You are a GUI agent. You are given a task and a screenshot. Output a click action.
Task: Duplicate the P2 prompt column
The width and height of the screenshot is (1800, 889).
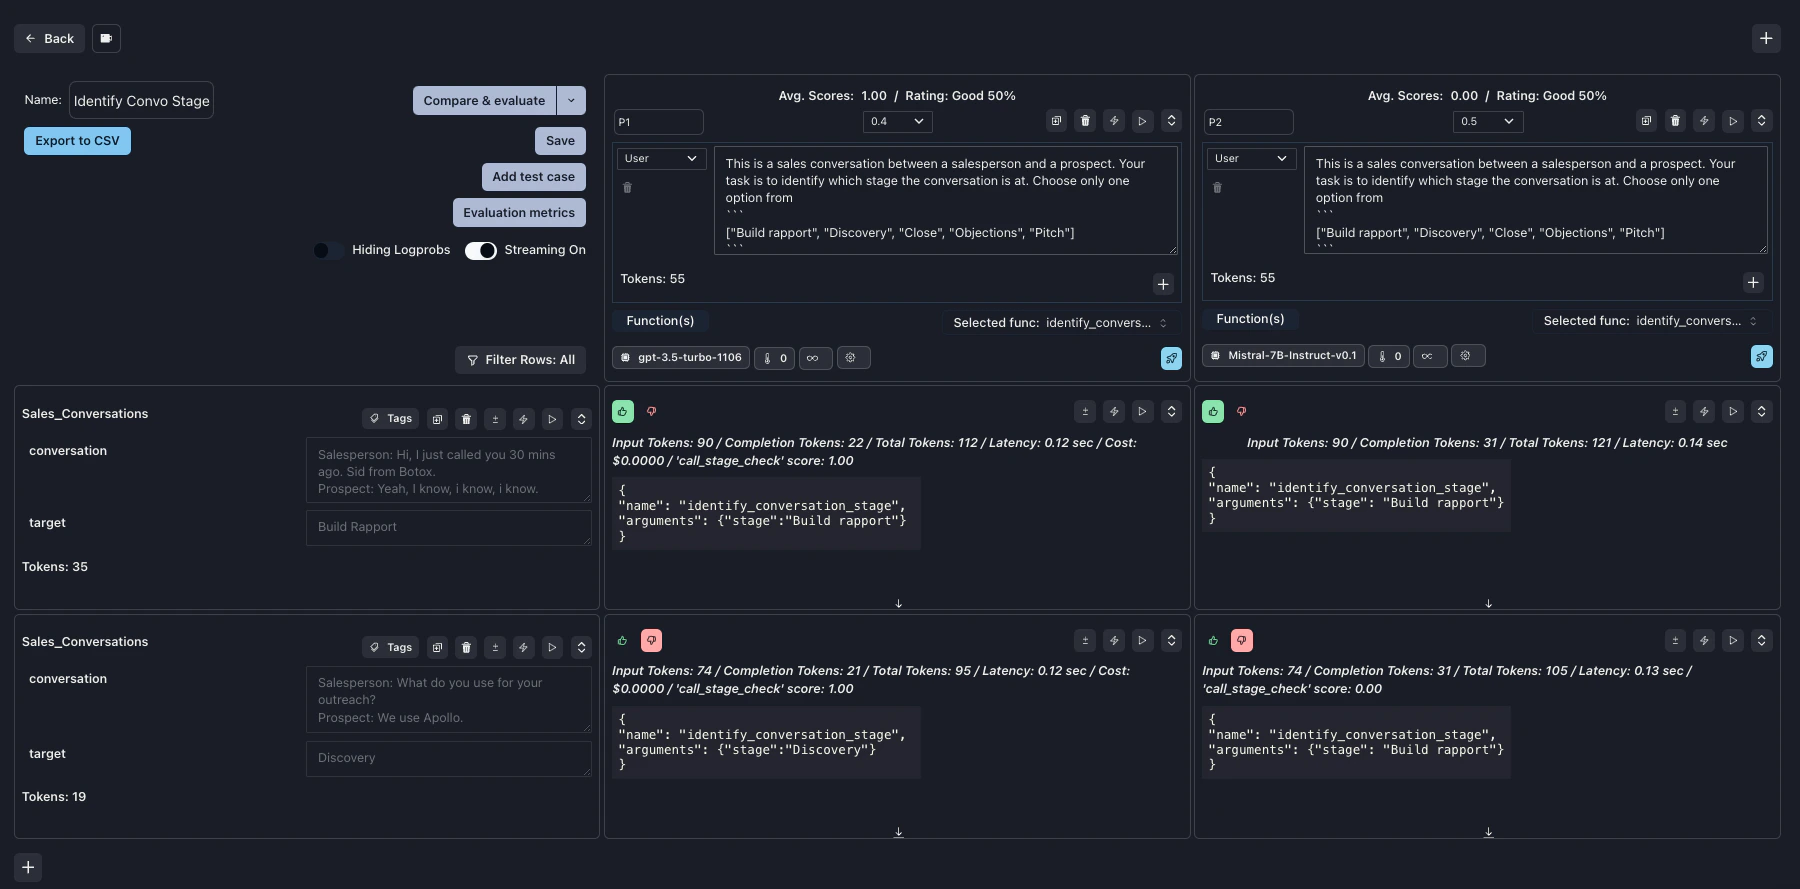1646,121
